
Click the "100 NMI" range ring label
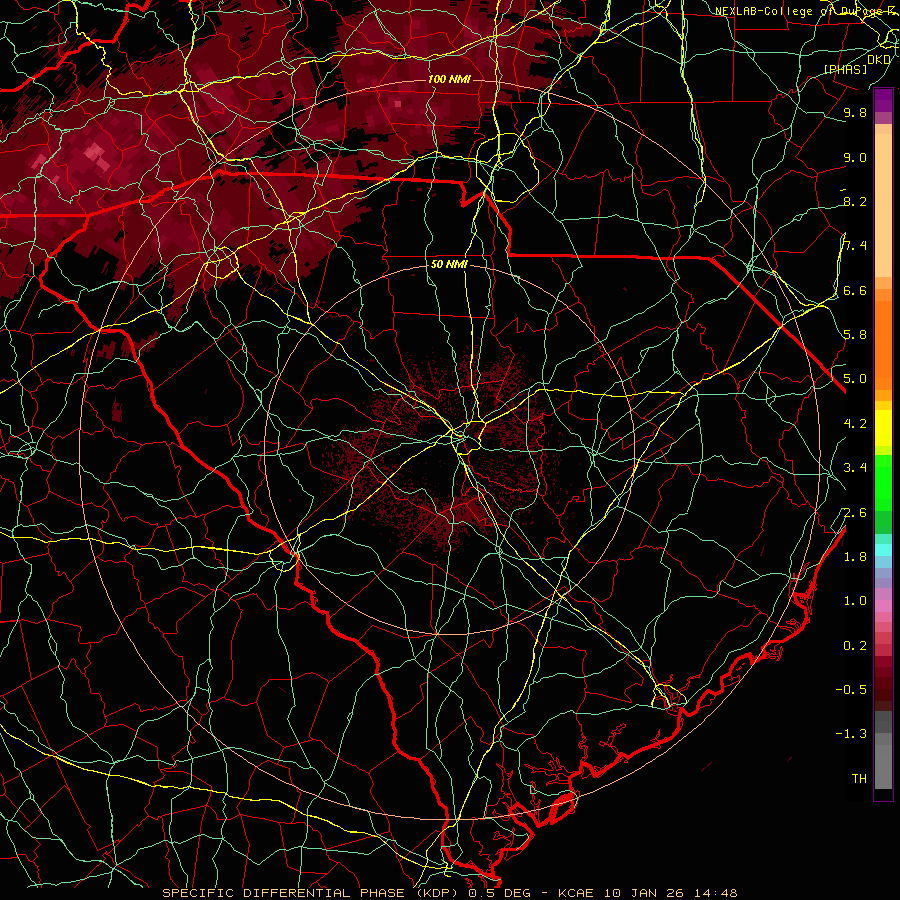point(449,79)
